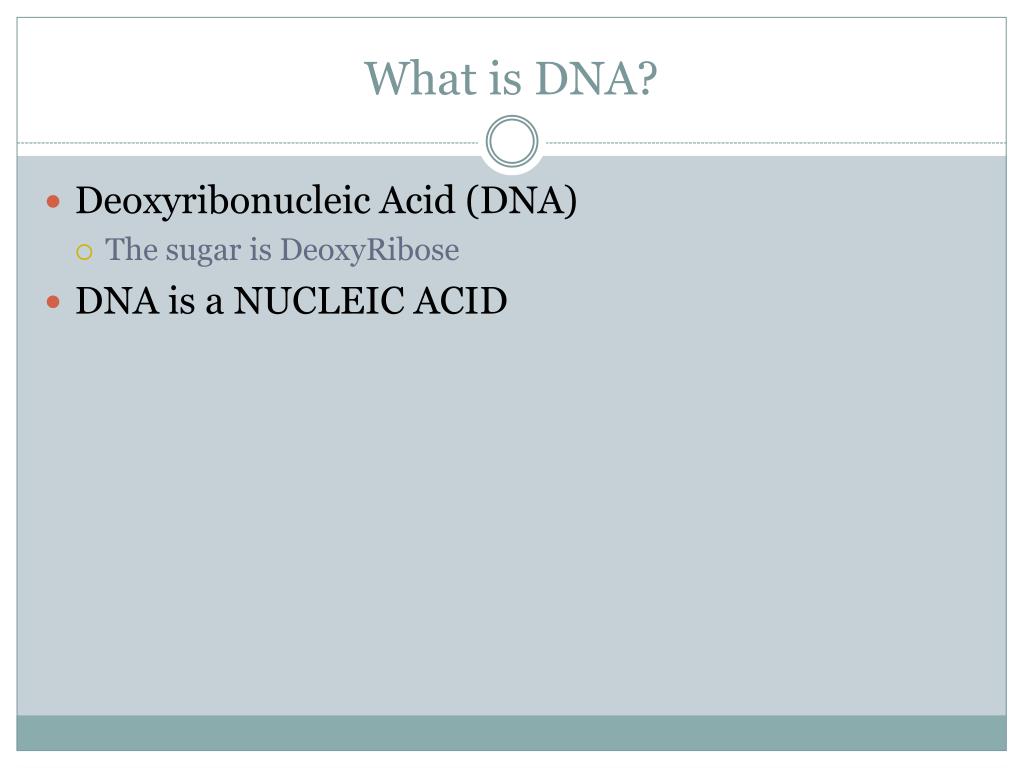
Task: Click the DNA is a NUCLEIC ACID text
Action: (291, 301)
